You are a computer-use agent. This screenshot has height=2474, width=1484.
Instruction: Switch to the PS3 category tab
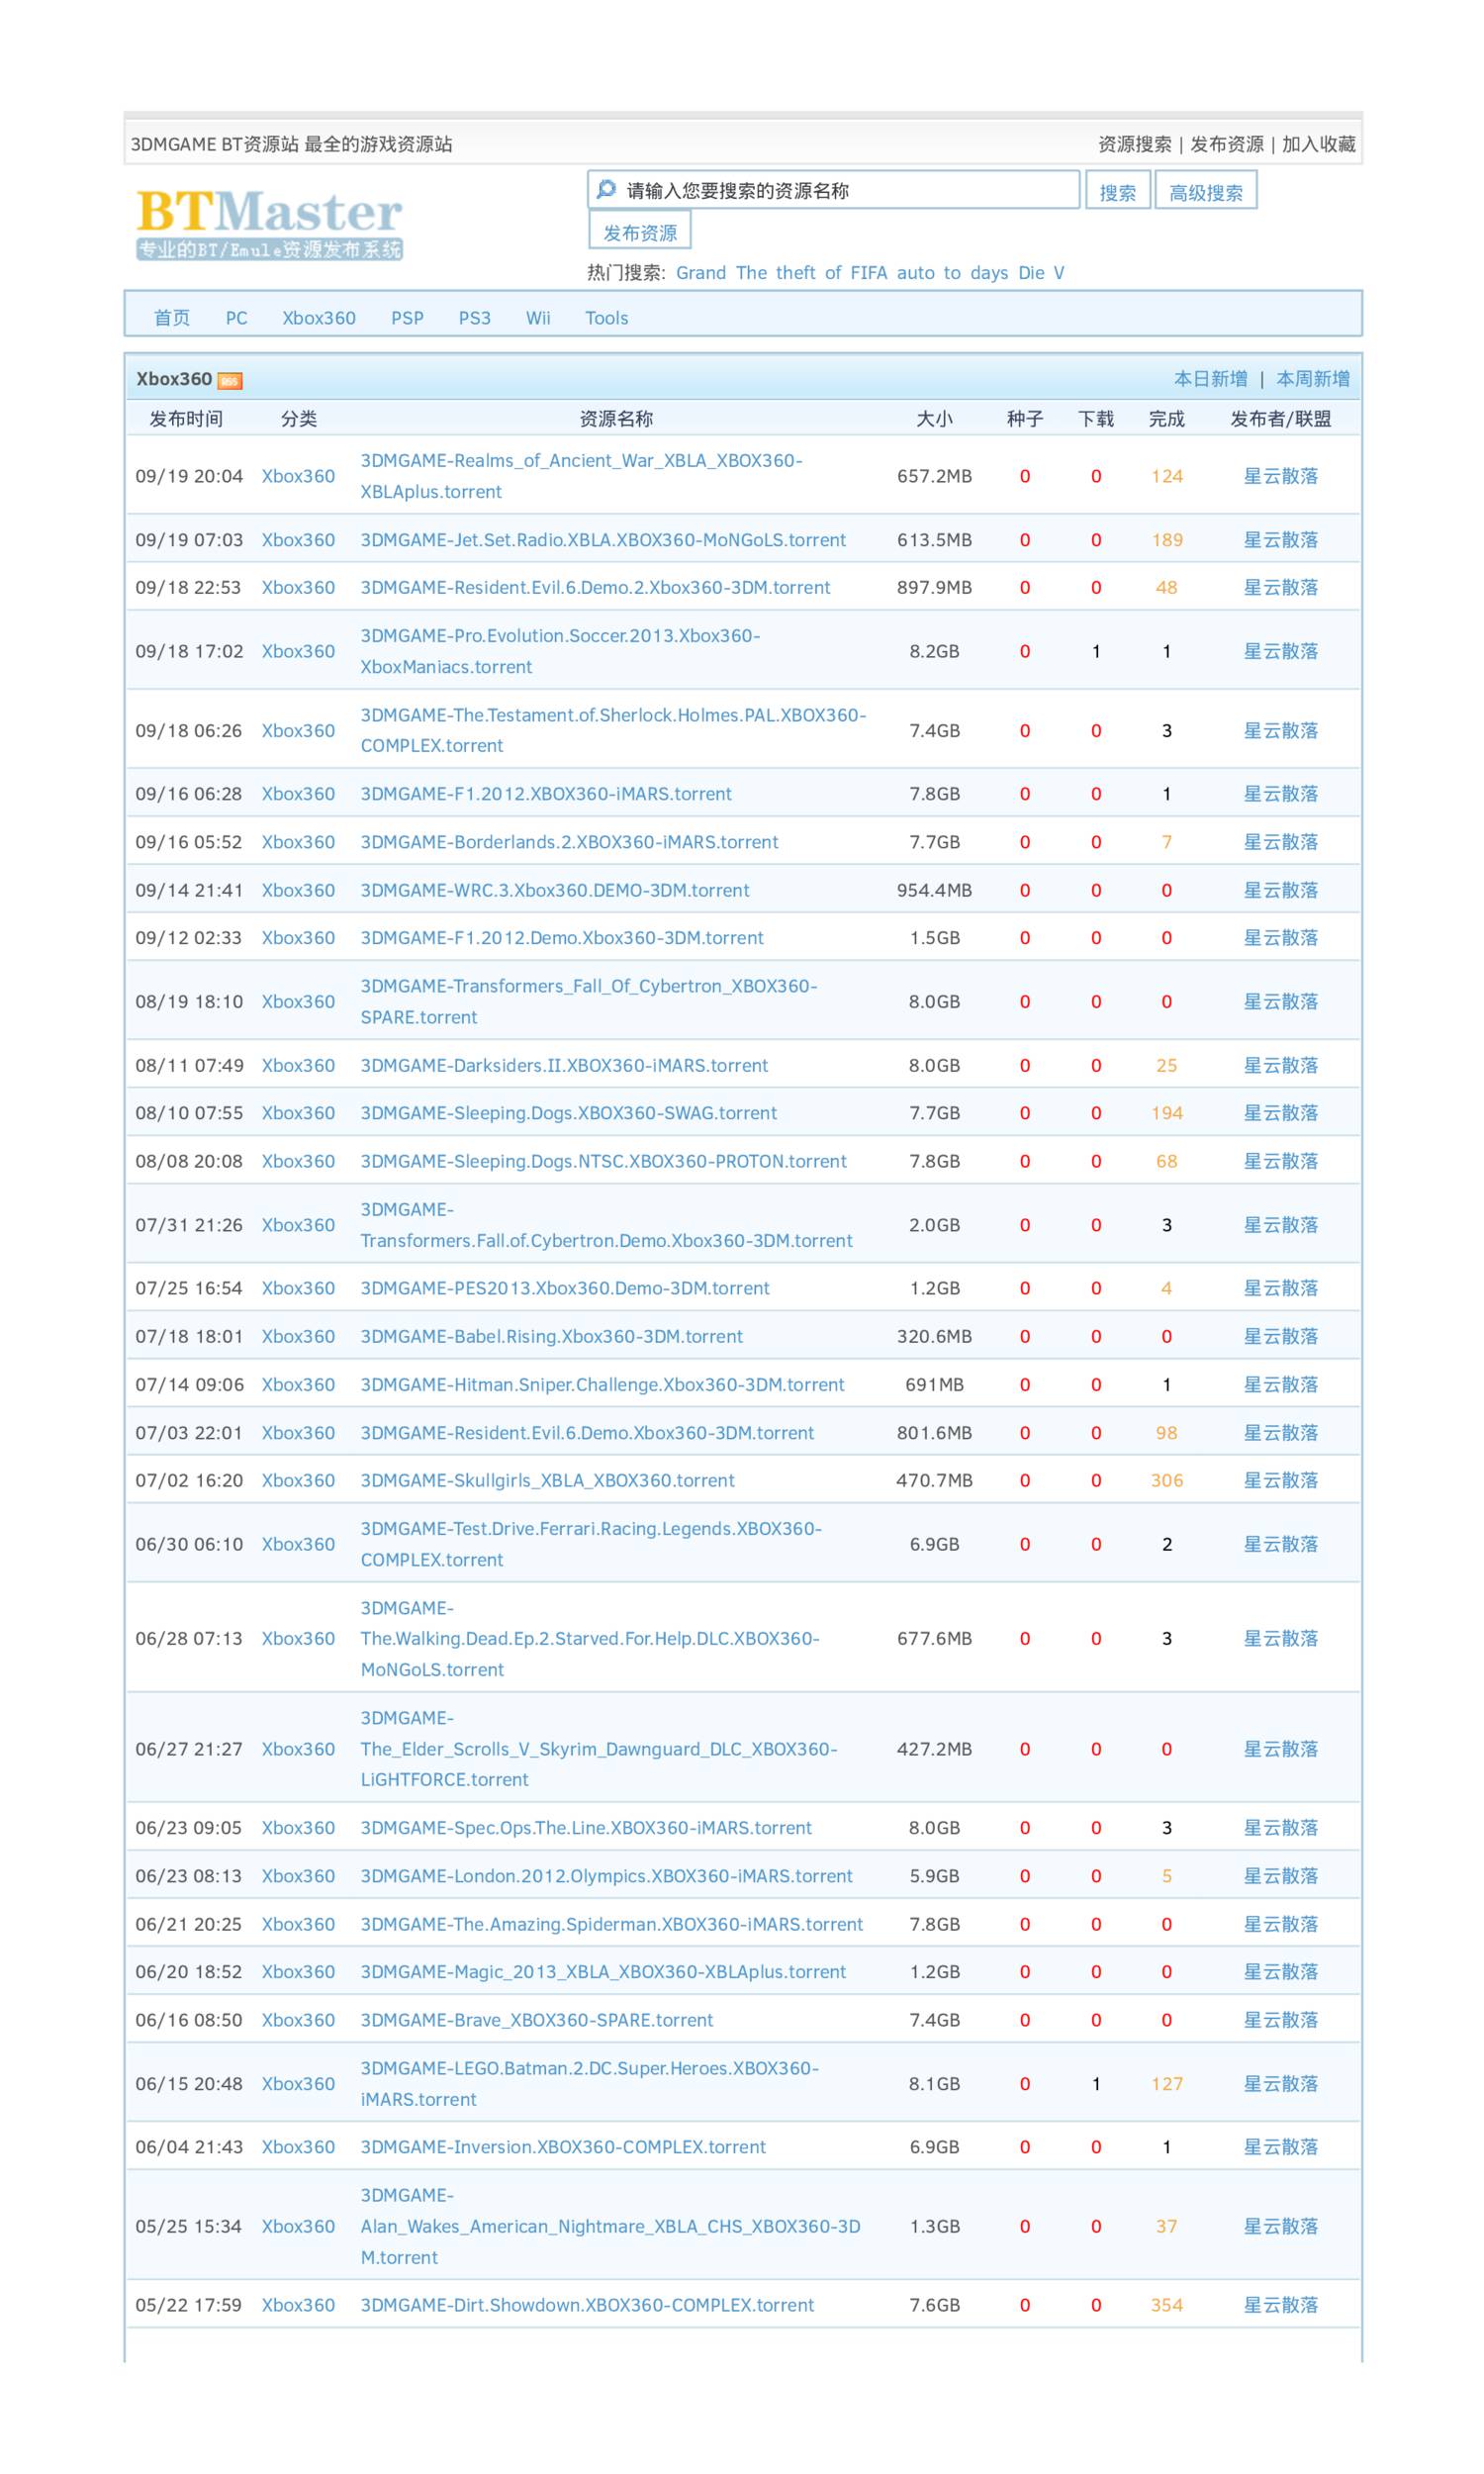pyautogui.click(x=474, y=318)
